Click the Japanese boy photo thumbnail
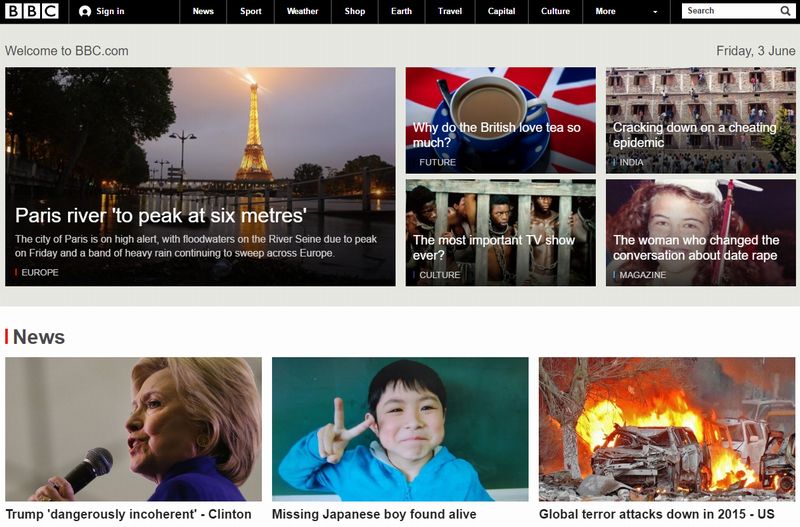The height and width of the screenshot is (527, 800). [x=400, y=429]
